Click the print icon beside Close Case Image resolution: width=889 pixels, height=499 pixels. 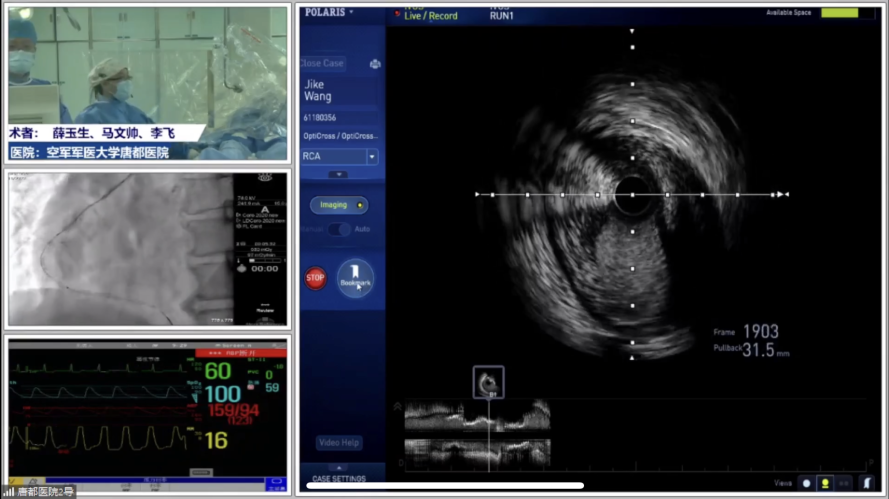point(375,64)
